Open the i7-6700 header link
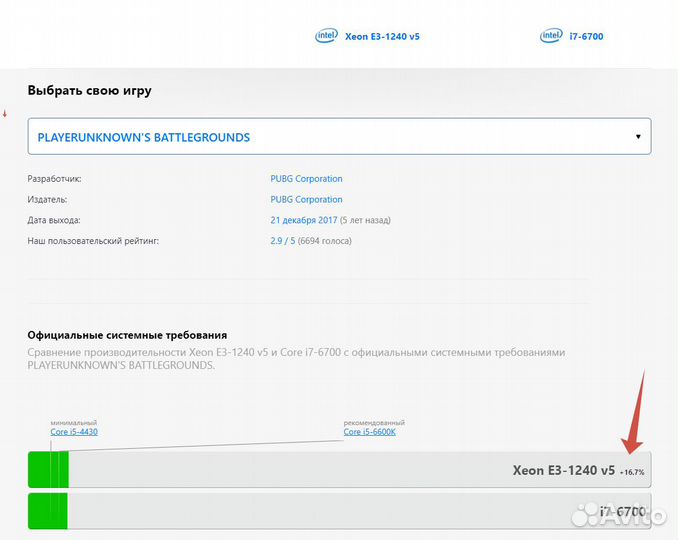This screenshot has width=678, height=540. tap(586, 36)
